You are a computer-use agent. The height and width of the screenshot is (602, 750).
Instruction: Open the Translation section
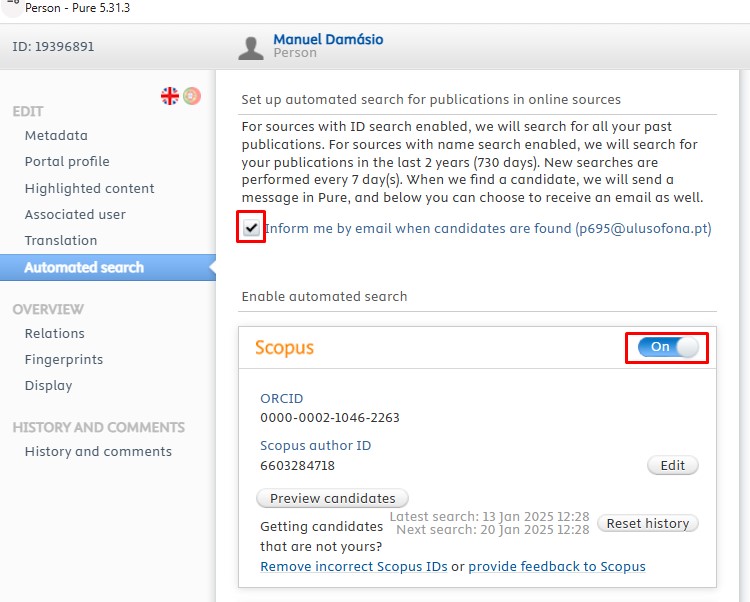point(61,241)
